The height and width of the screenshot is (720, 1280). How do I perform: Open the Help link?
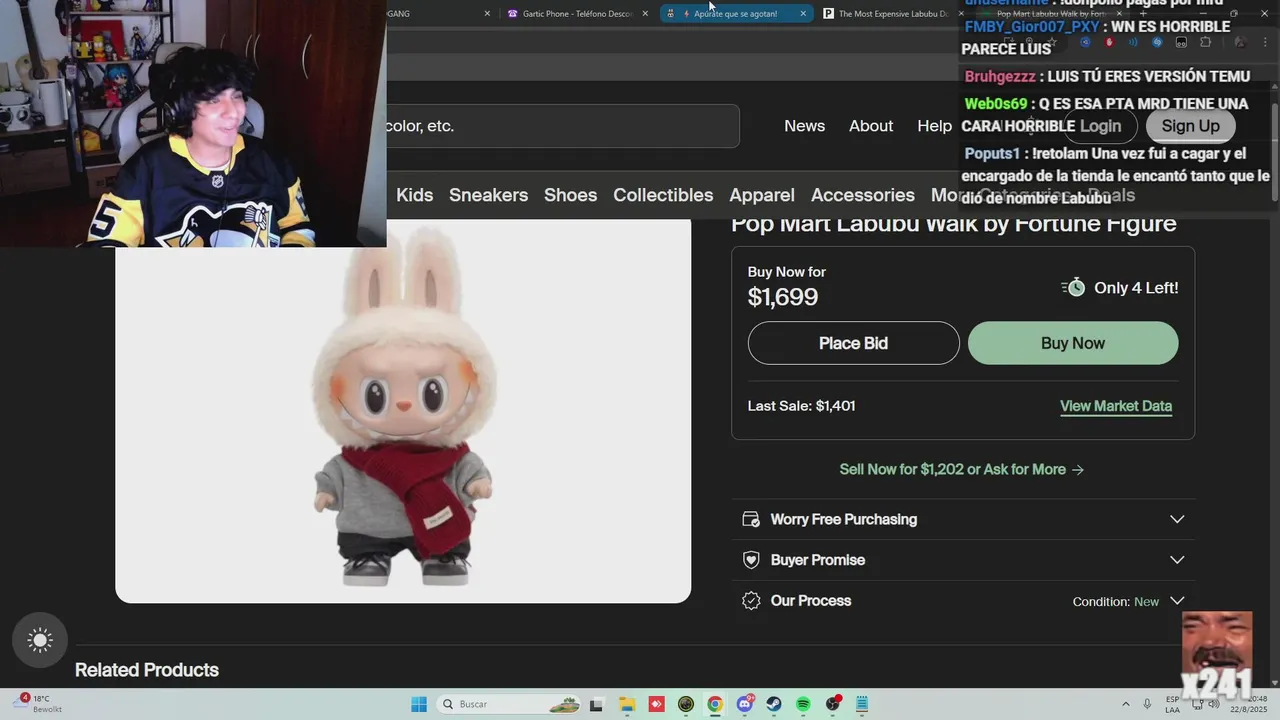coord(934,126)
